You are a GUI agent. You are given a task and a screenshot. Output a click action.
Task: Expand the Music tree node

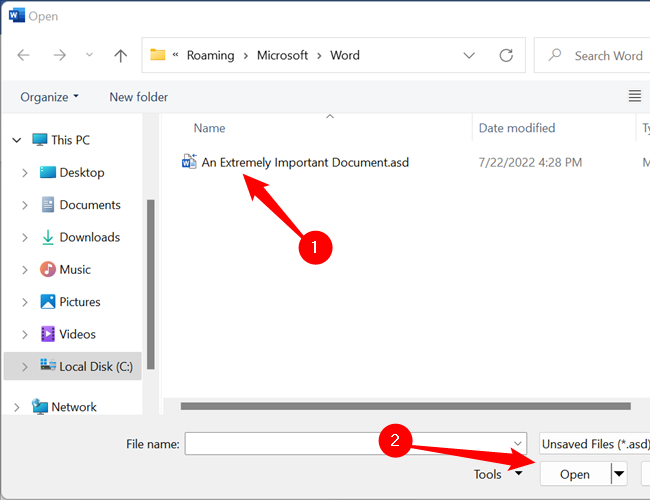click(x=24, y=269)
